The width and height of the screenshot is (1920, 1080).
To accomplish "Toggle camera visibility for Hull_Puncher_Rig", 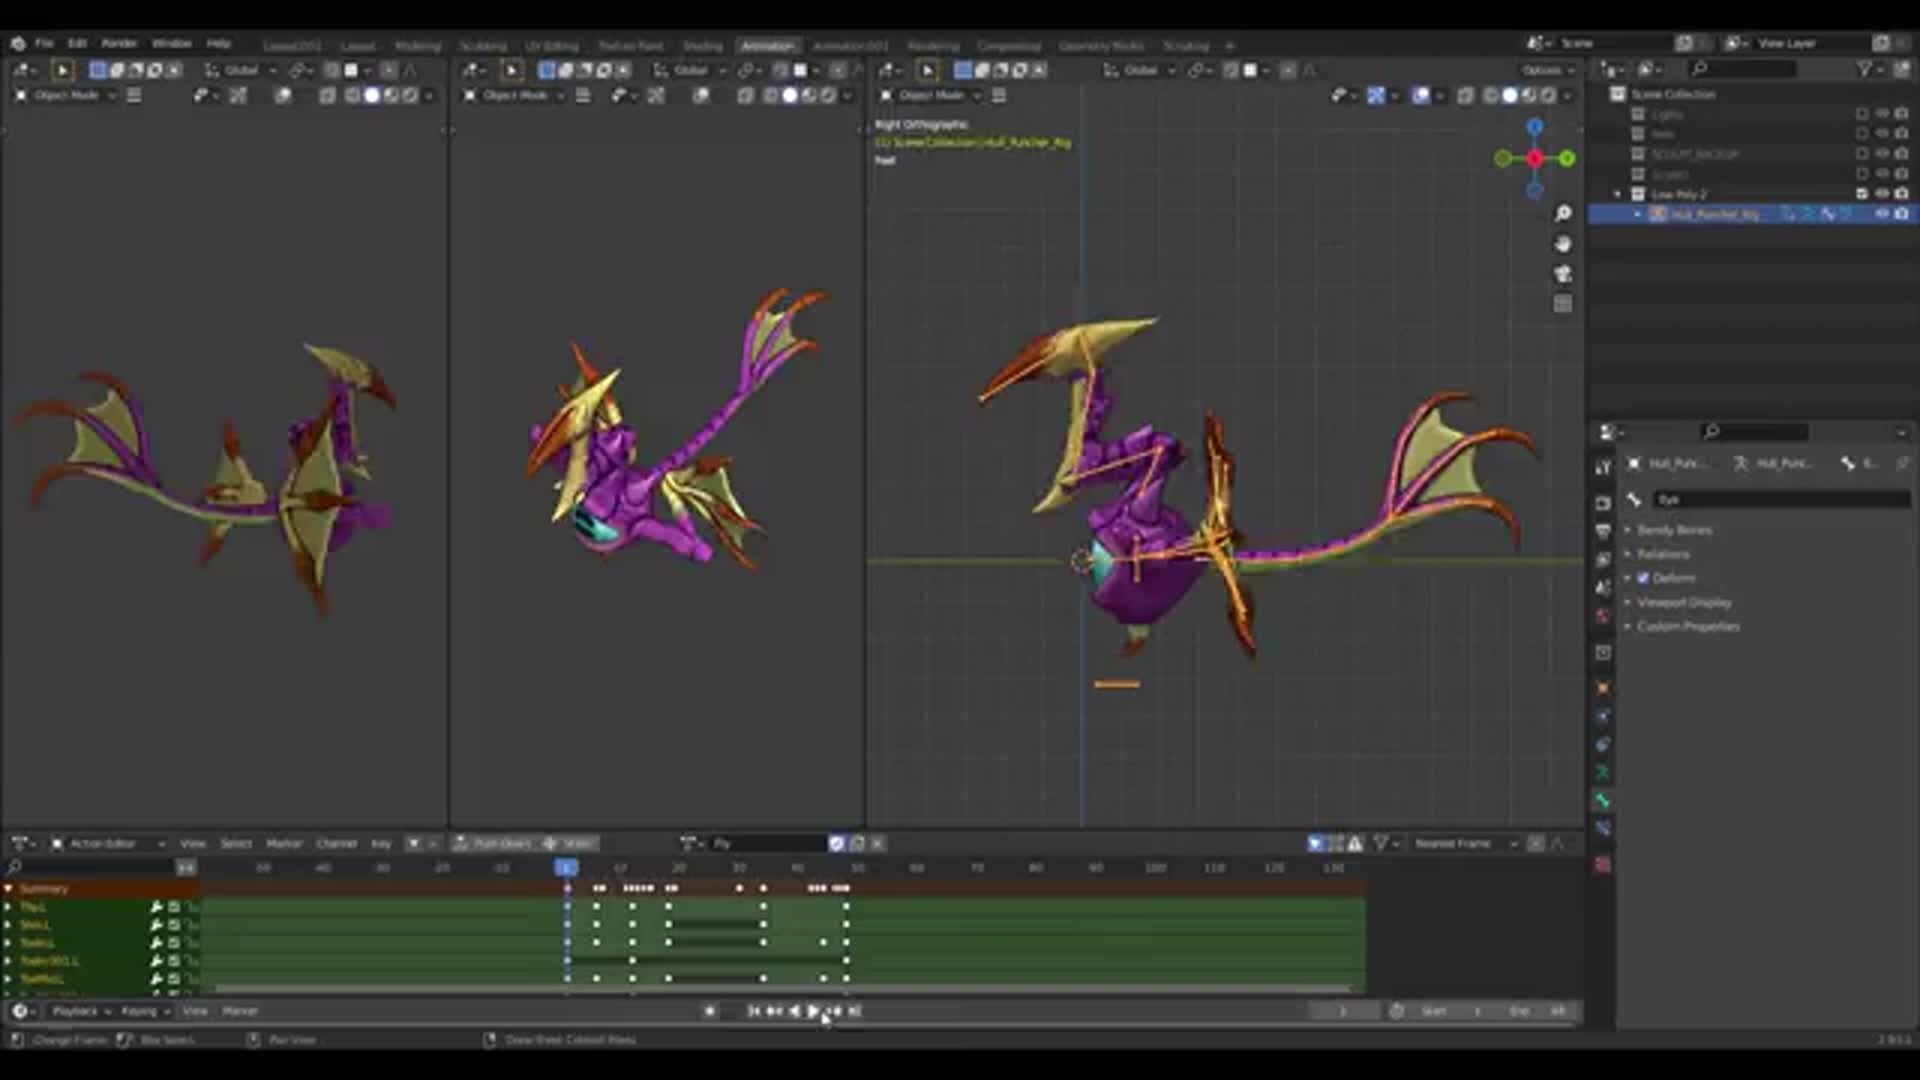I will tap(1901, 213).
